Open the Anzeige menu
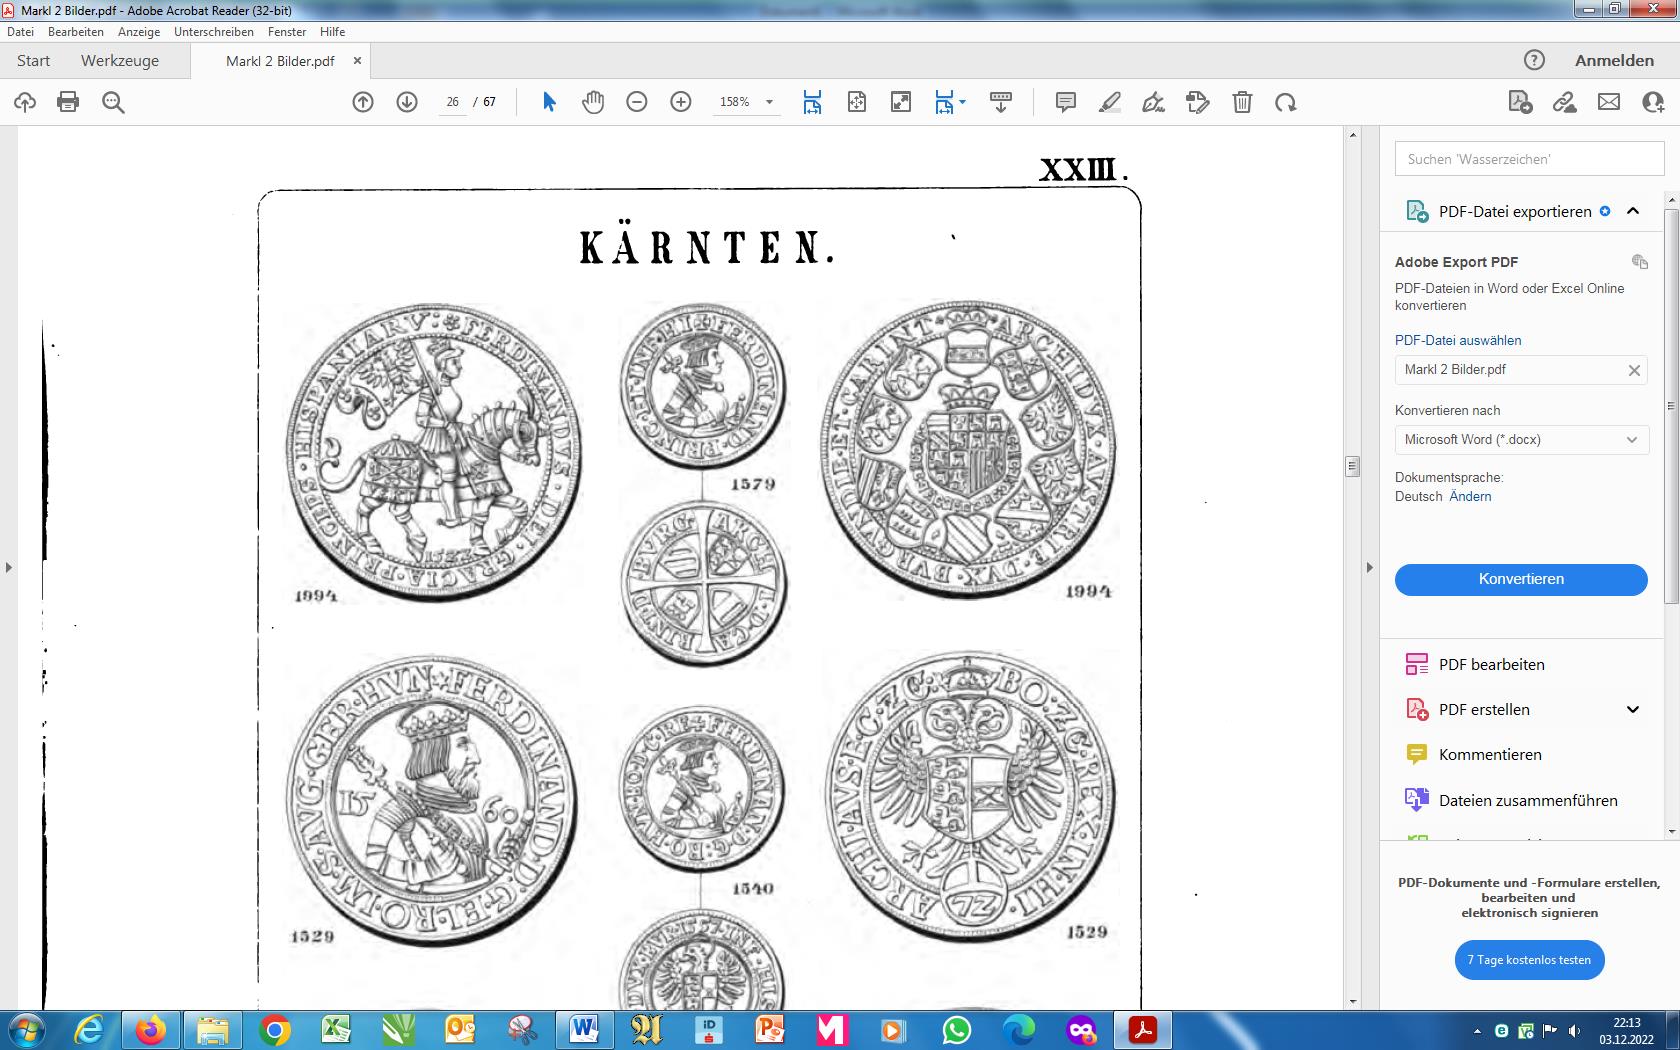 tap(139, 32)
